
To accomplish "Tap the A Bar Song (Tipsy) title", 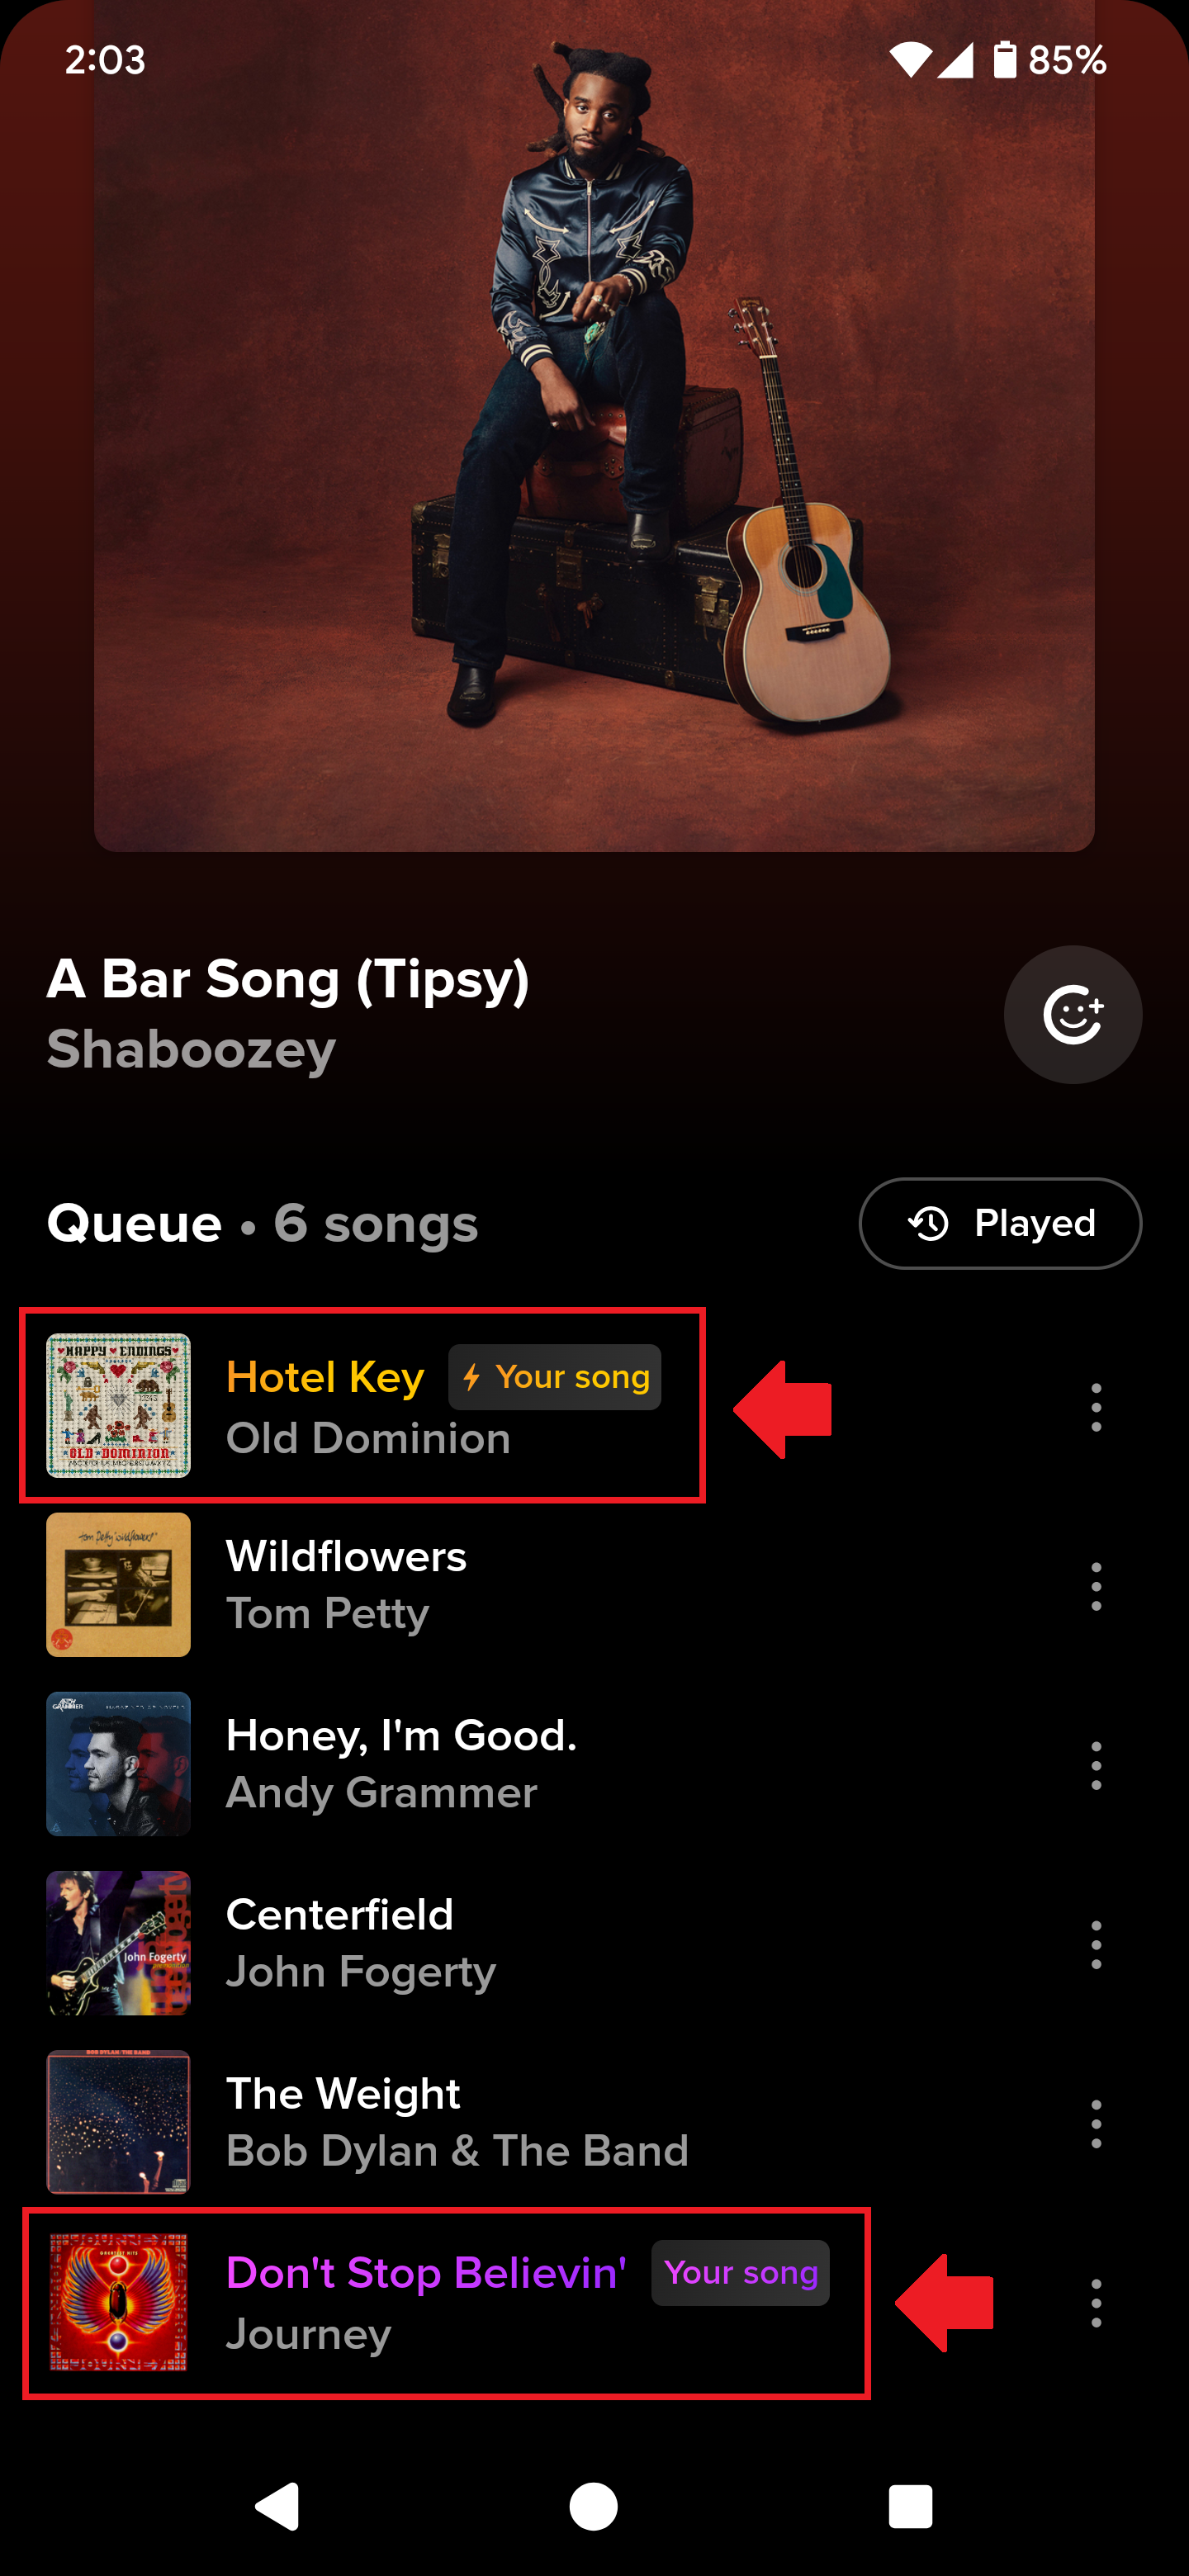I will pos(288,979).
